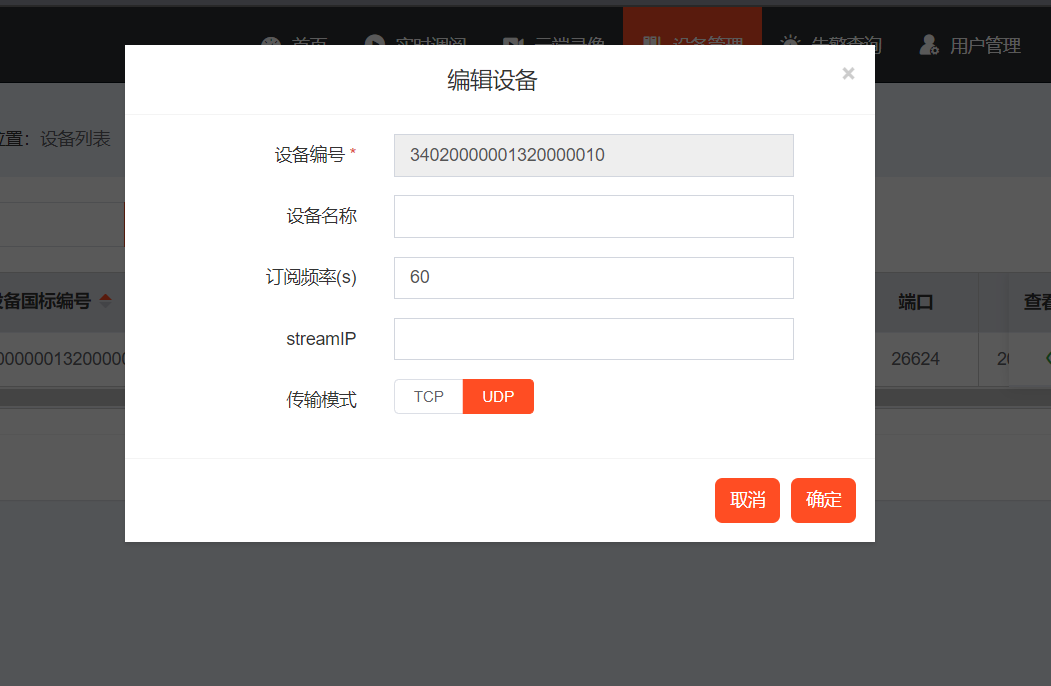Click 设备列表 breadcrumb text

coord(75,139)
